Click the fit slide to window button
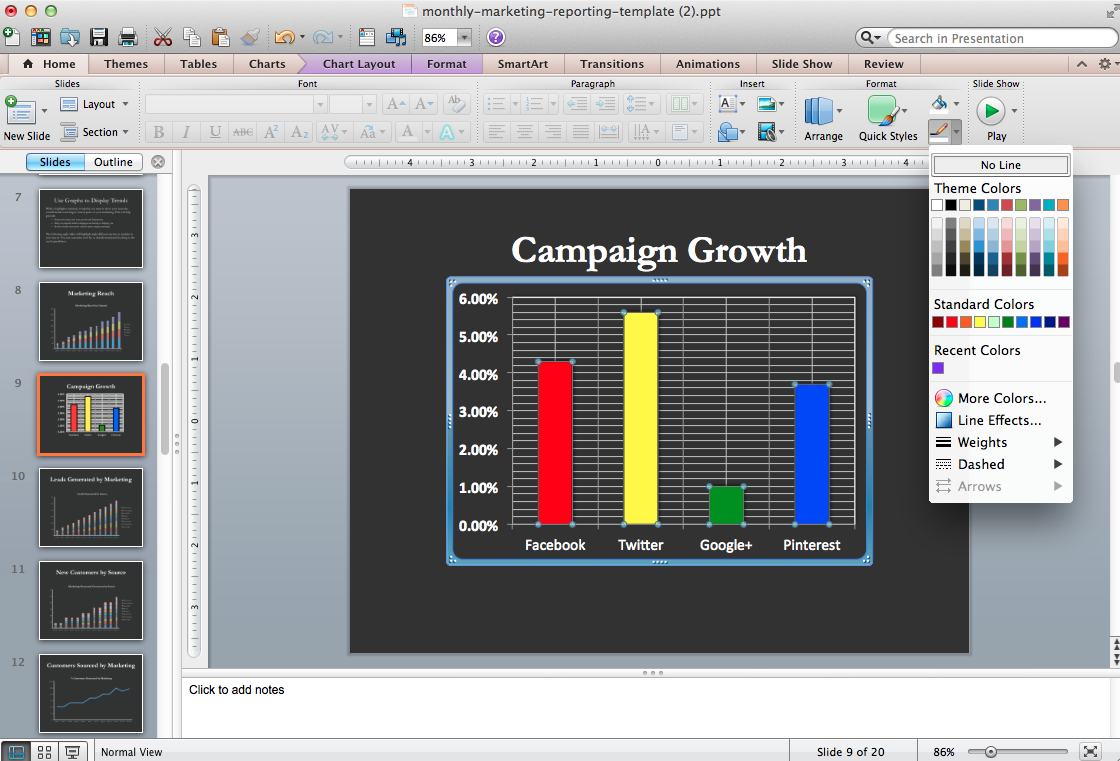The width and height of the screenshot is (1120, 761). click(x=1089, y=752)
